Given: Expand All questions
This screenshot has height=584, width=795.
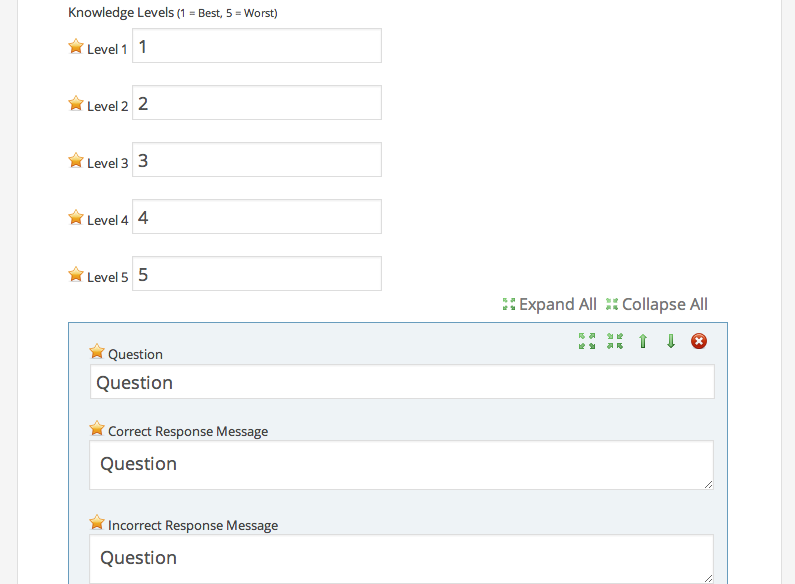Looking at the screenshot, I should point(549,304).
